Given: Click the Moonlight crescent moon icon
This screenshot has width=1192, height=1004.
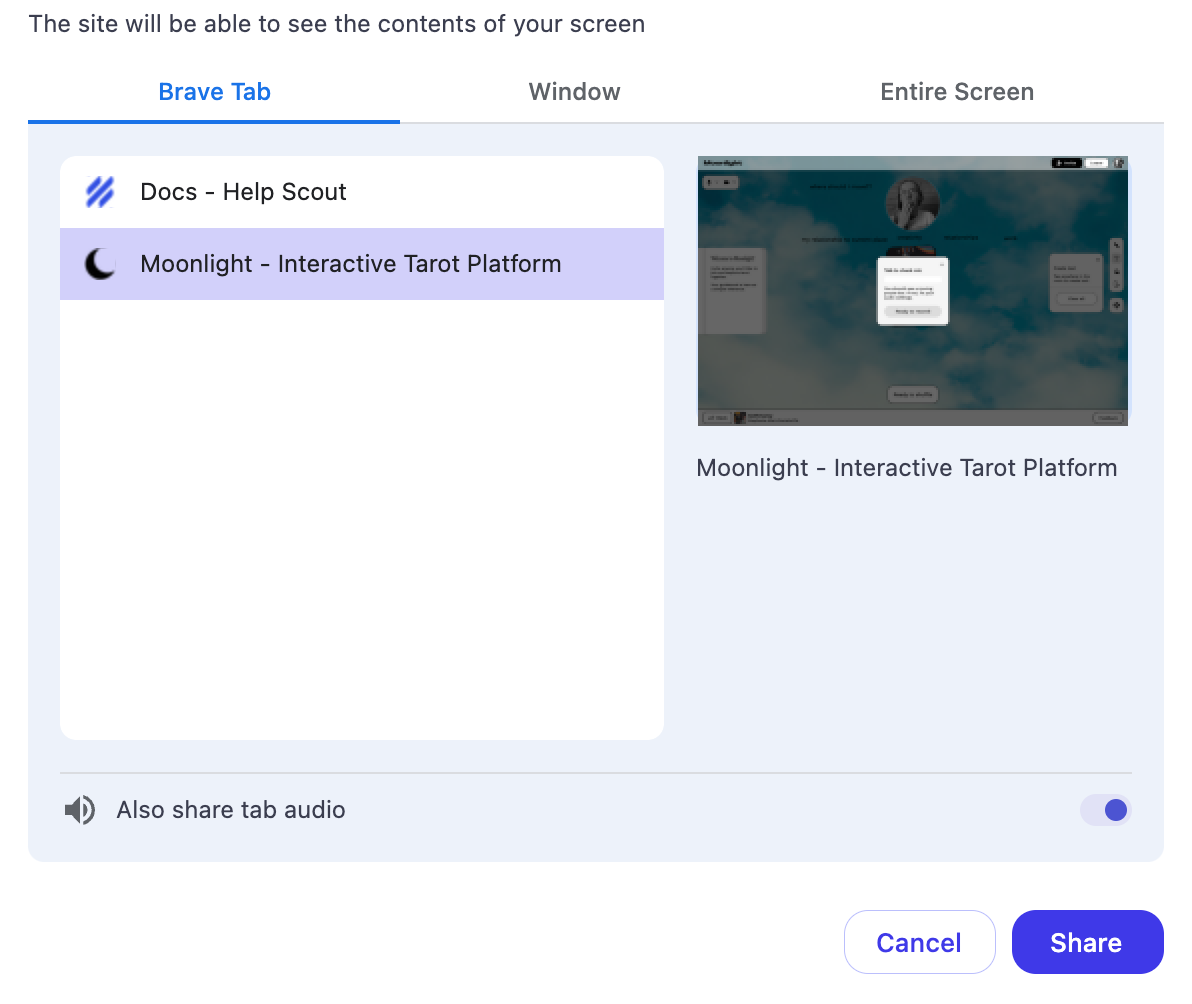Looking at the screenshot, I should coord(100,264).
